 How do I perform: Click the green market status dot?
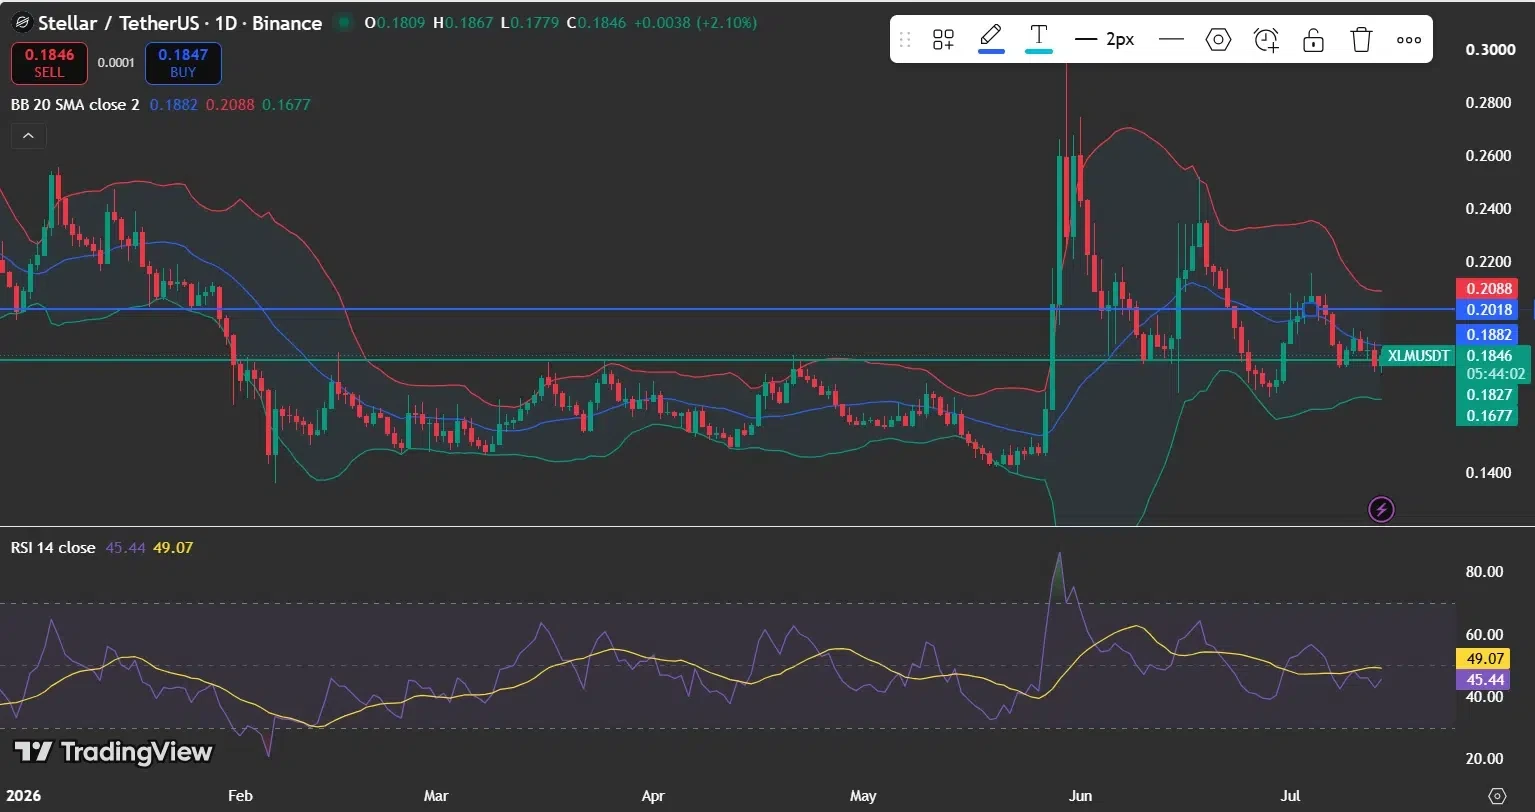click(x=344, y=22)
